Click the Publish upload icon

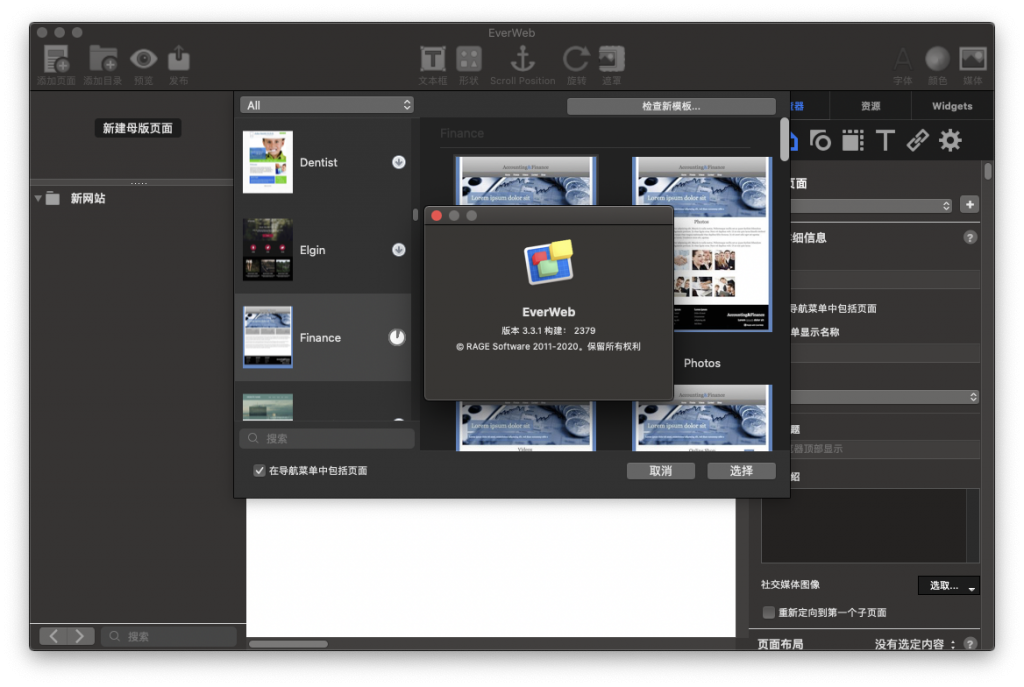(x=178, y=59)
